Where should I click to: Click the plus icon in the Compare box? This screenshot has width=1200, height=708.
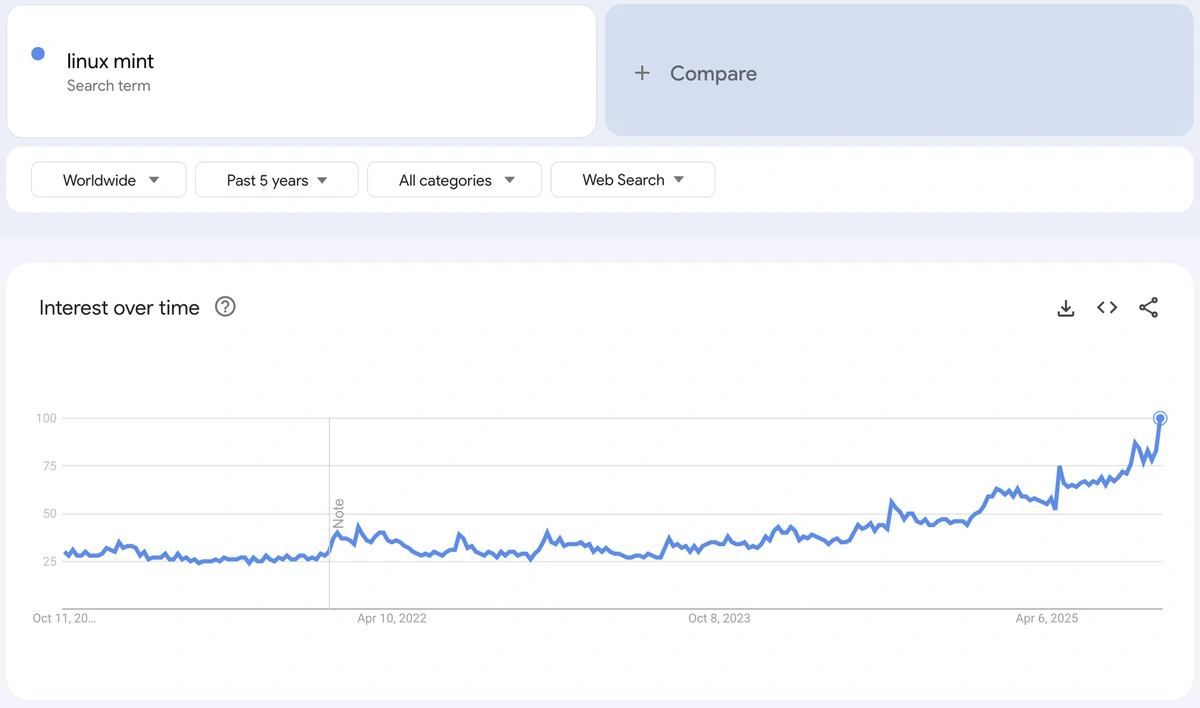[642, 72]
